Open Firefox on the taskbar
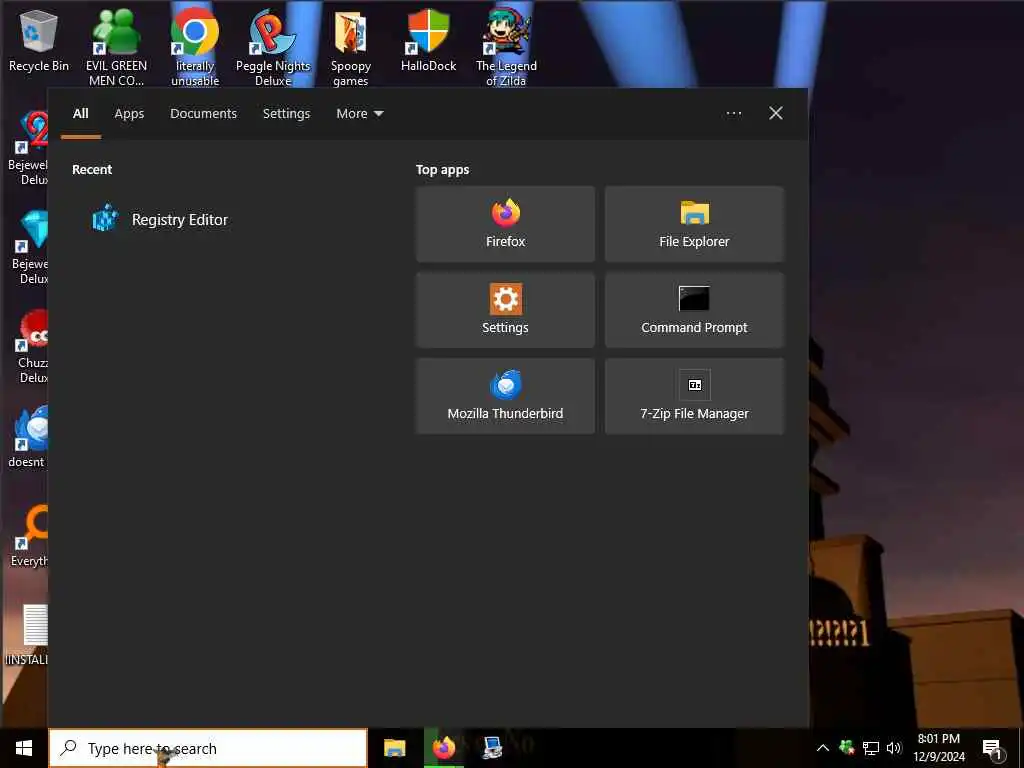Screen dimensions: 1024x768 pos(443,748)
